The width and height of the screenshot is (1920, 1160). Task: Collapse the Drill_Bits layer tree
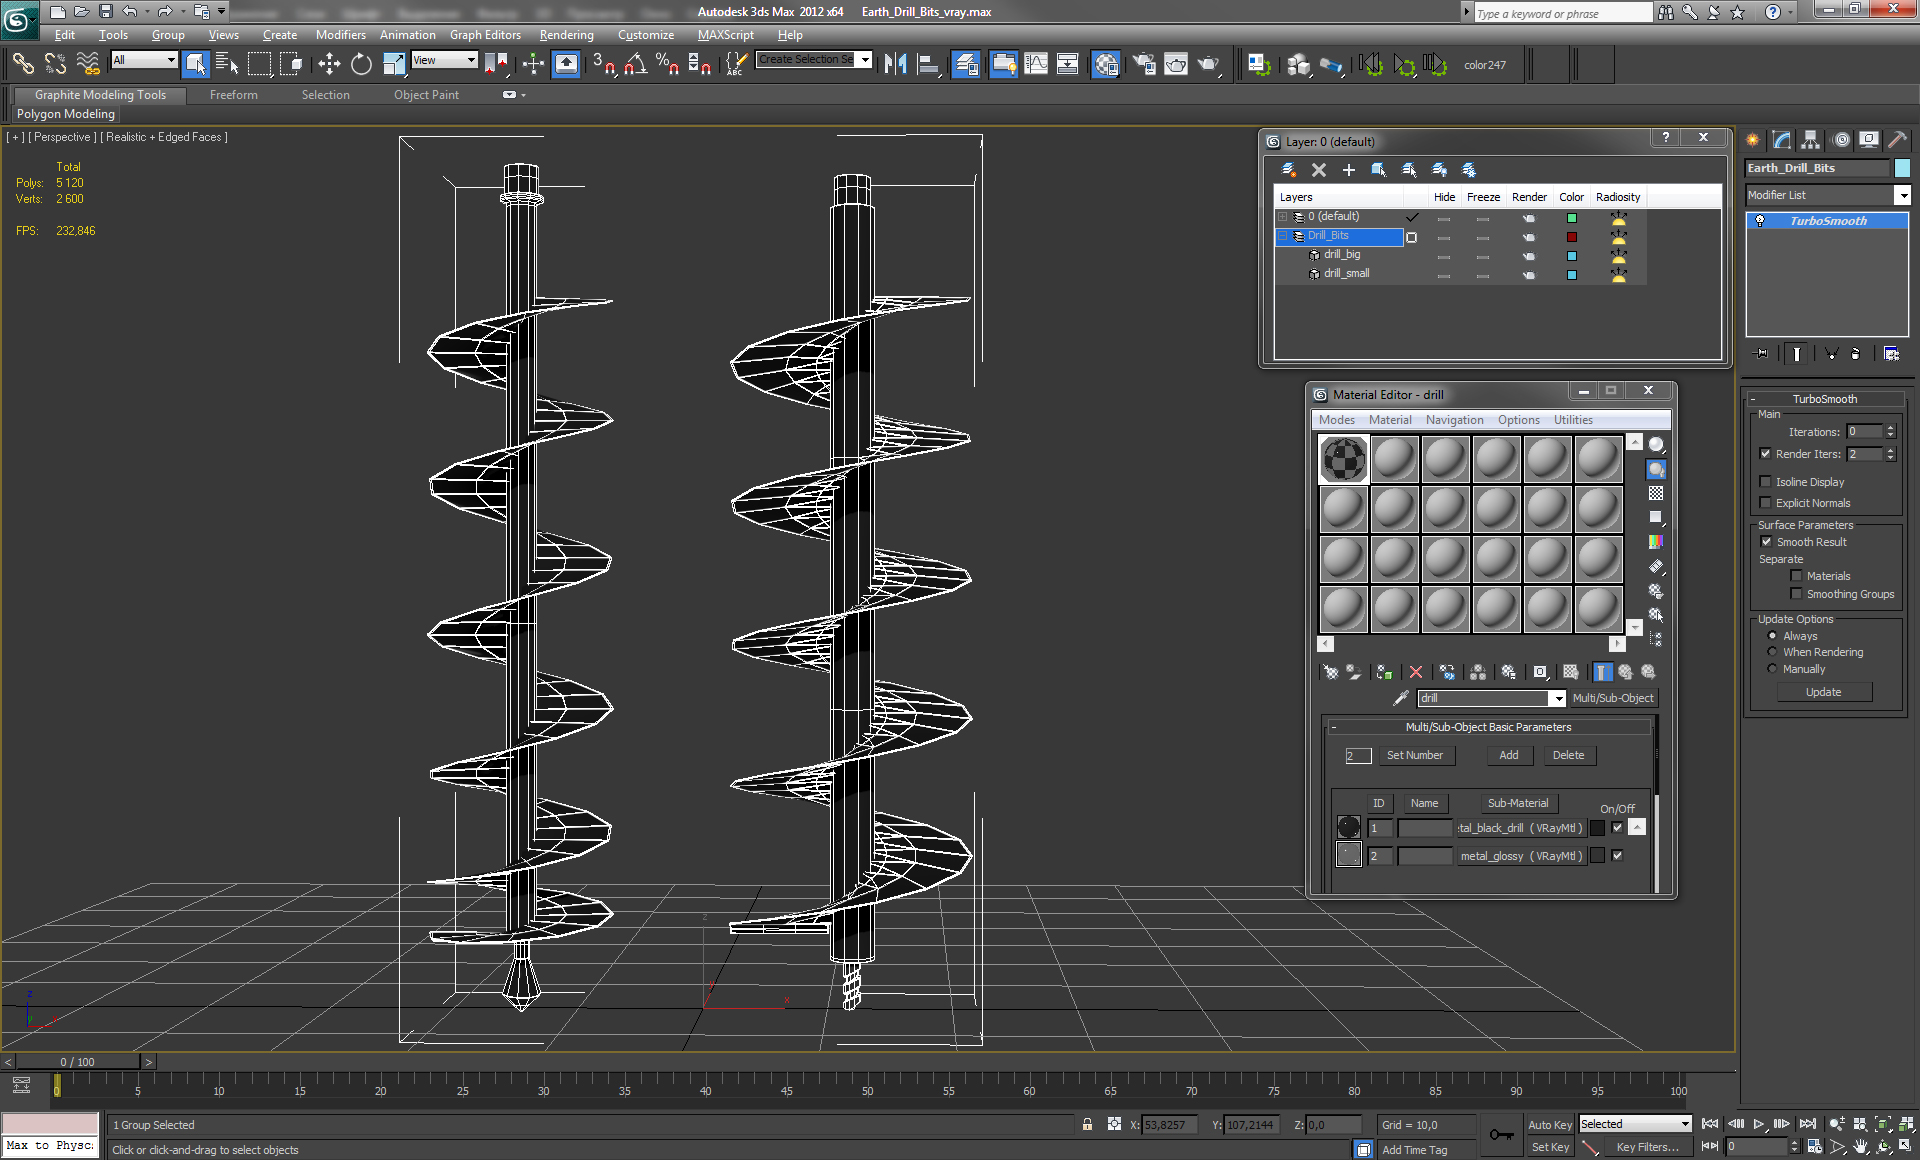pos(1283,236)
